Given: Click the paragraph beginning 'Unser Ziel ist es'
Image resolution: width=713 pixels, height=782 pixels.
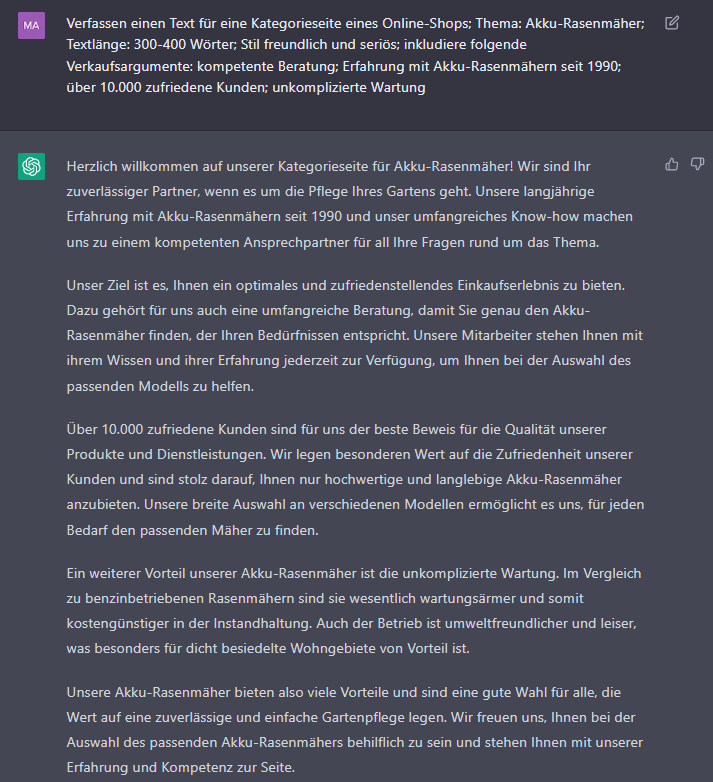Looking at the screenshot, I should coord(355,336).
